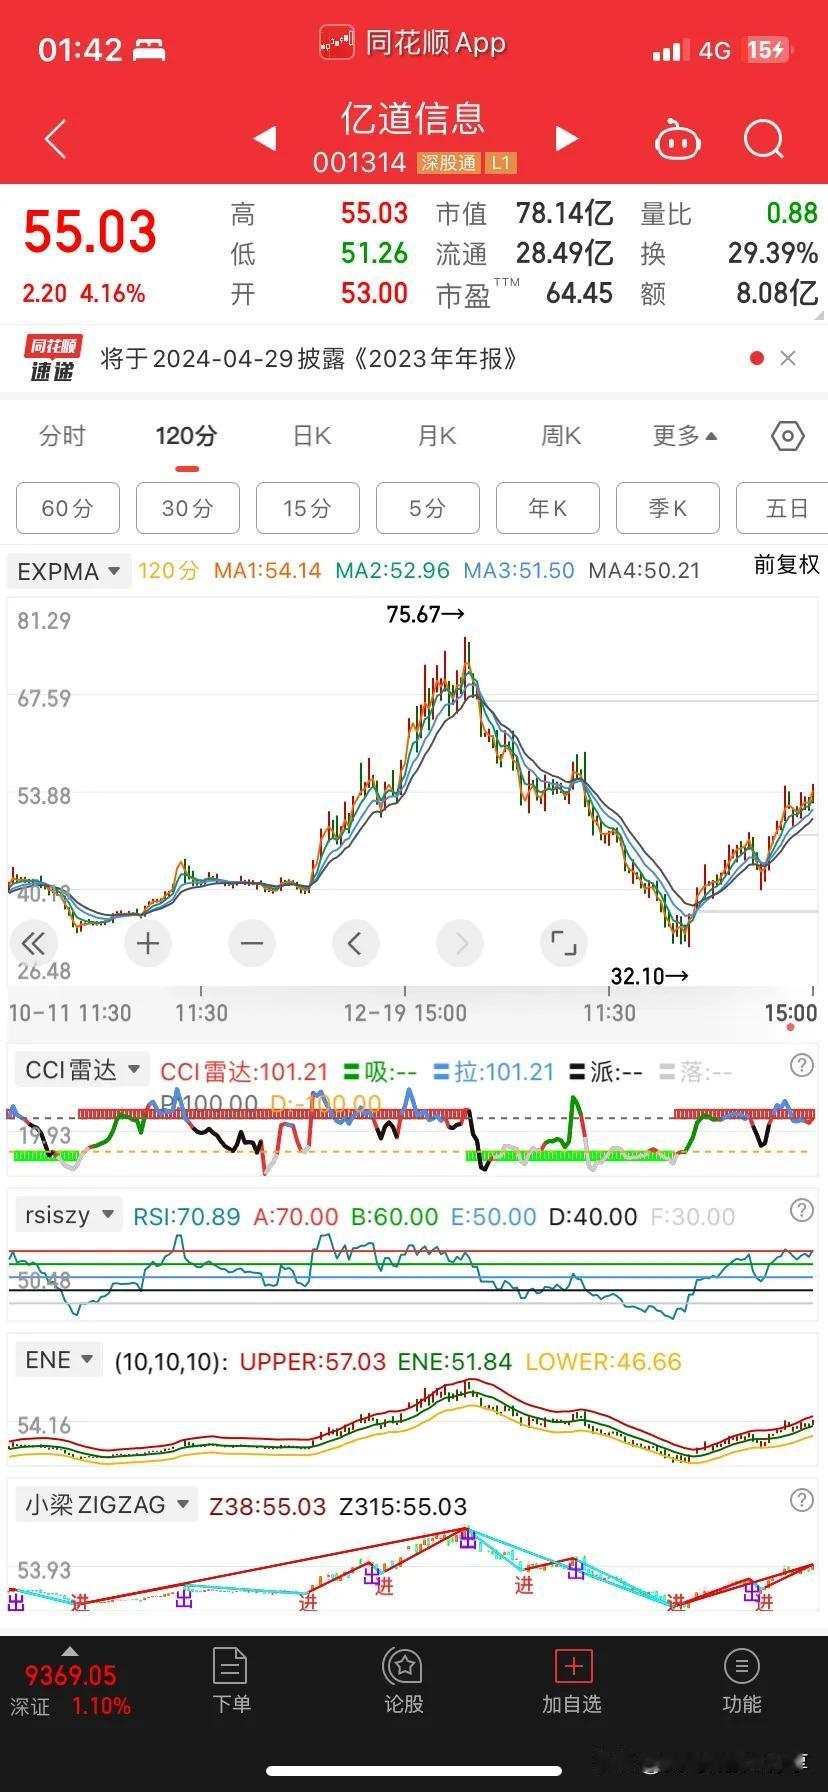The height and width of the screenshot is (1792, 828).
Task: Choose the 年K period button
Action: [x=548, y=508]
